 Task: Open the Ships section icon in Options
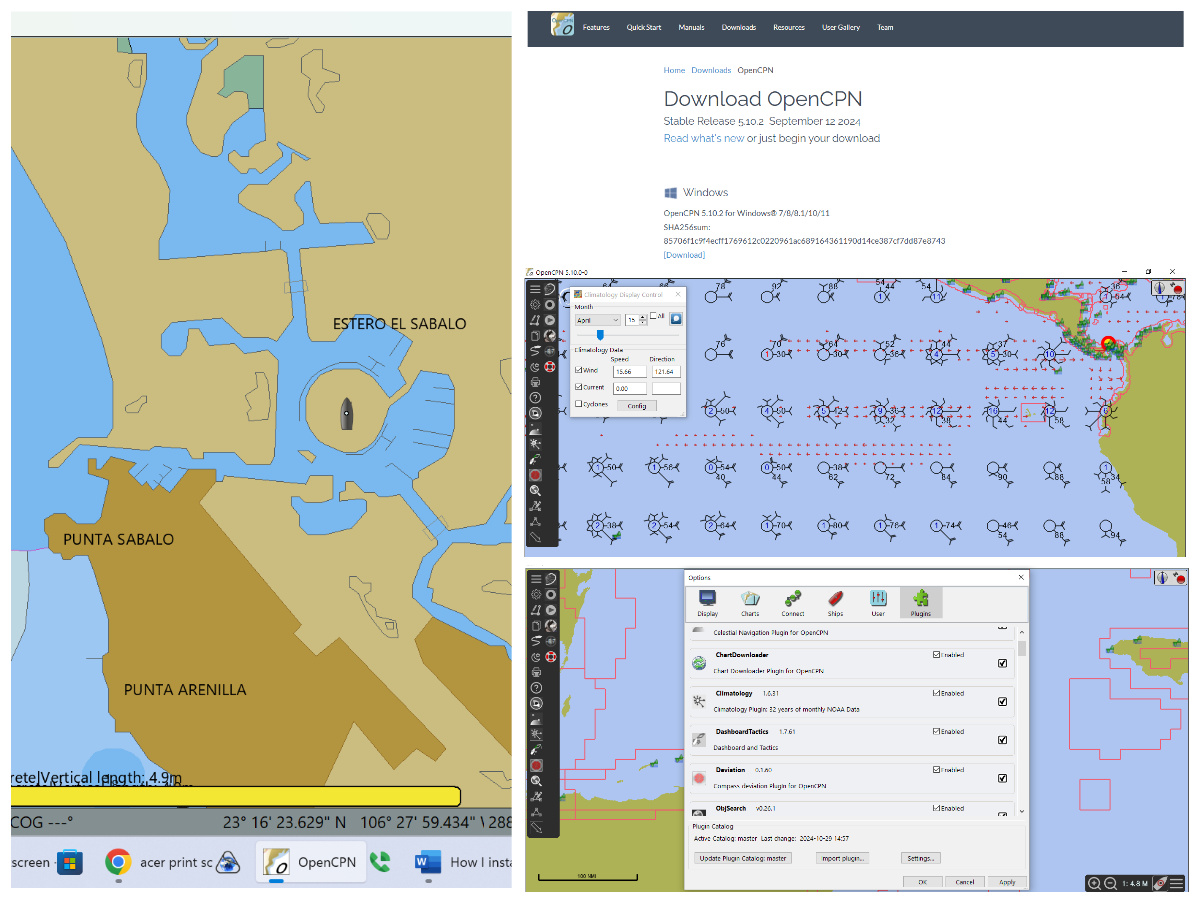(835, 601)
